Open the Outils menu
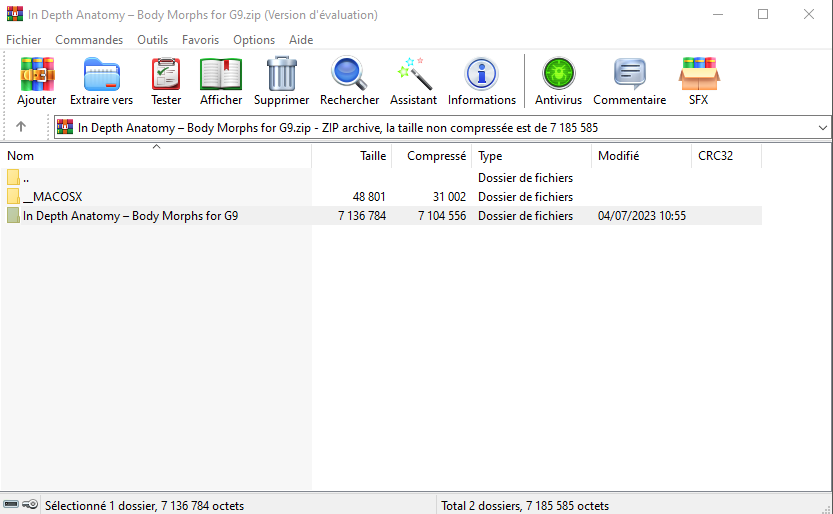 click(x=152, y=40)
